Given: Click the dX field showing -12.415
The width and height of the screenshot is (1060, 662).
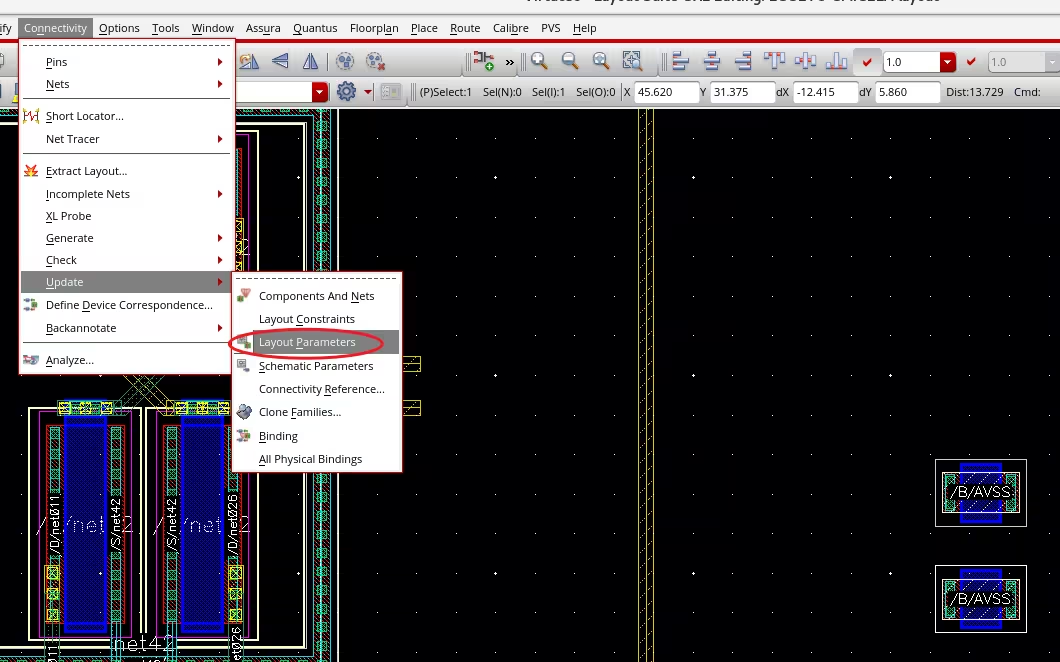Looking at the screenshot, I should (x=824, y=92).
